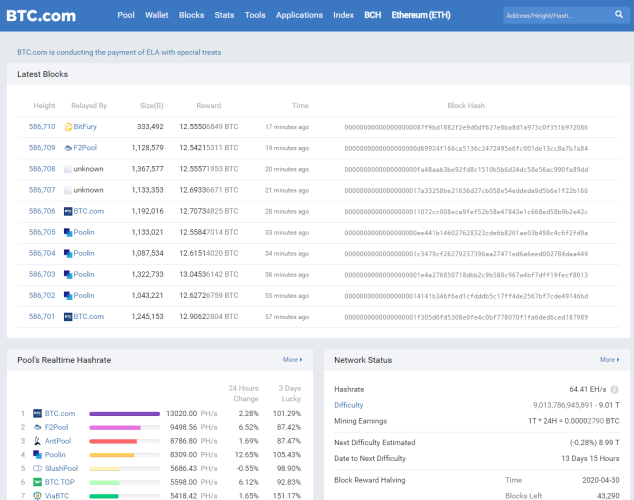Image resolution: width=634 pixels, height=500 pixels.
Task: Expand More in Pool's Realtime Hashrate
Action: (x=292, y=359)
